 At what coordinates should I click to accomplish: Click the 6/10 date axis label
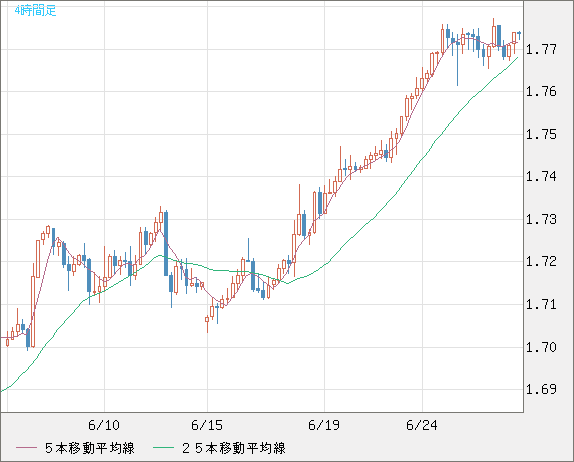point(104,425)
